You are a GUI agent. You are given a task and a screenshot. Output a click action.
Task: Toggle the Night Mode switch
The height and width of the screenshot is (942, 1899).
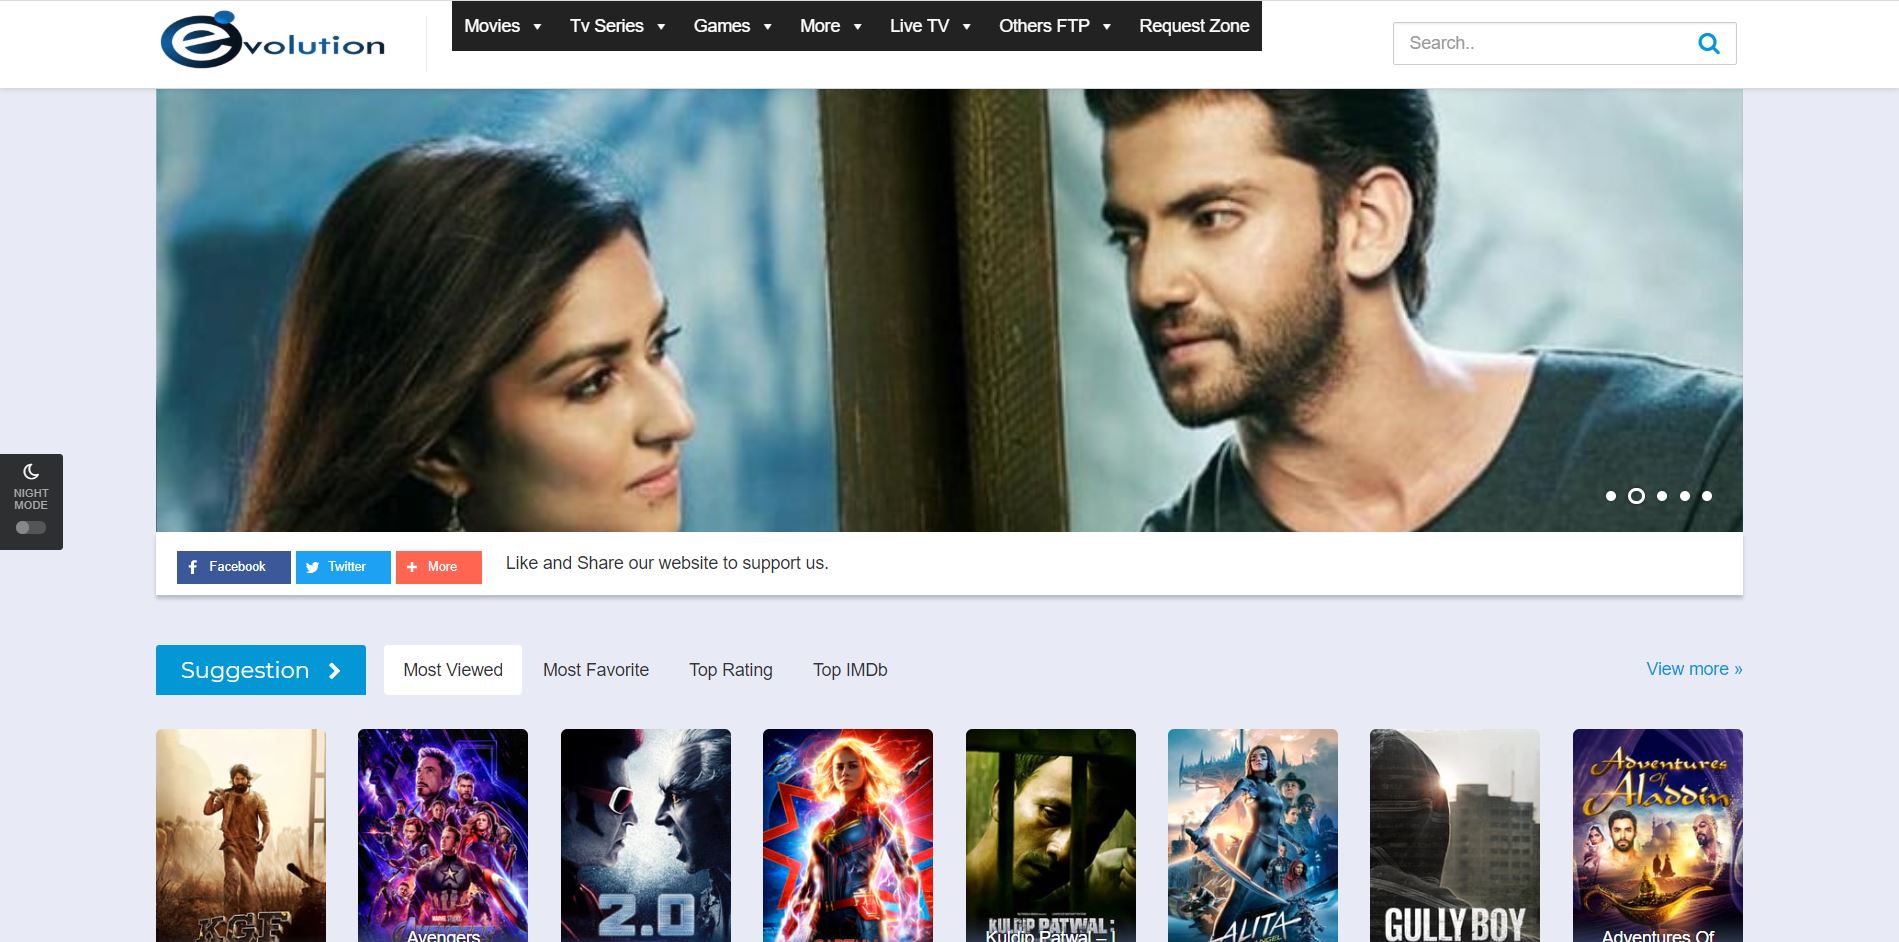click(x=31, y=528)
